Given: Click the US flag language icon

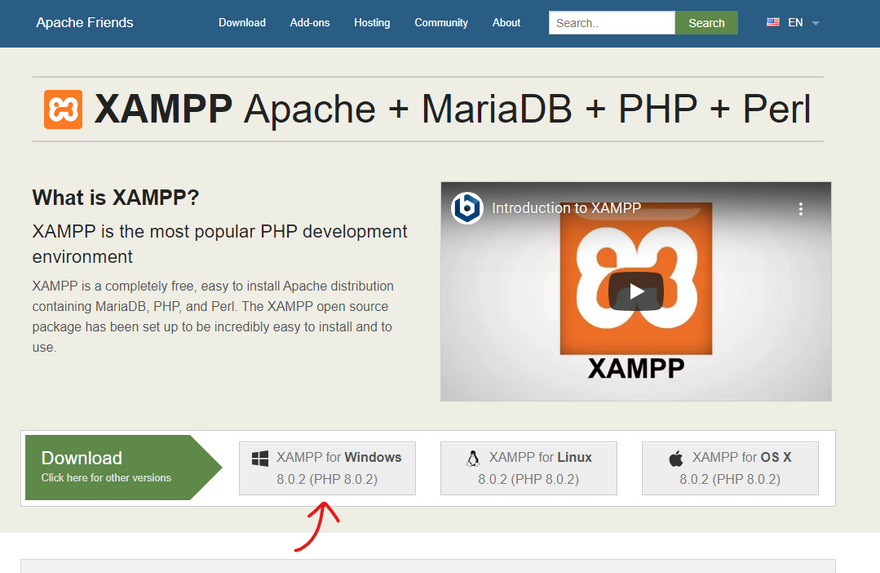Looking at the screenshot, I should click(x=773, y=22).
